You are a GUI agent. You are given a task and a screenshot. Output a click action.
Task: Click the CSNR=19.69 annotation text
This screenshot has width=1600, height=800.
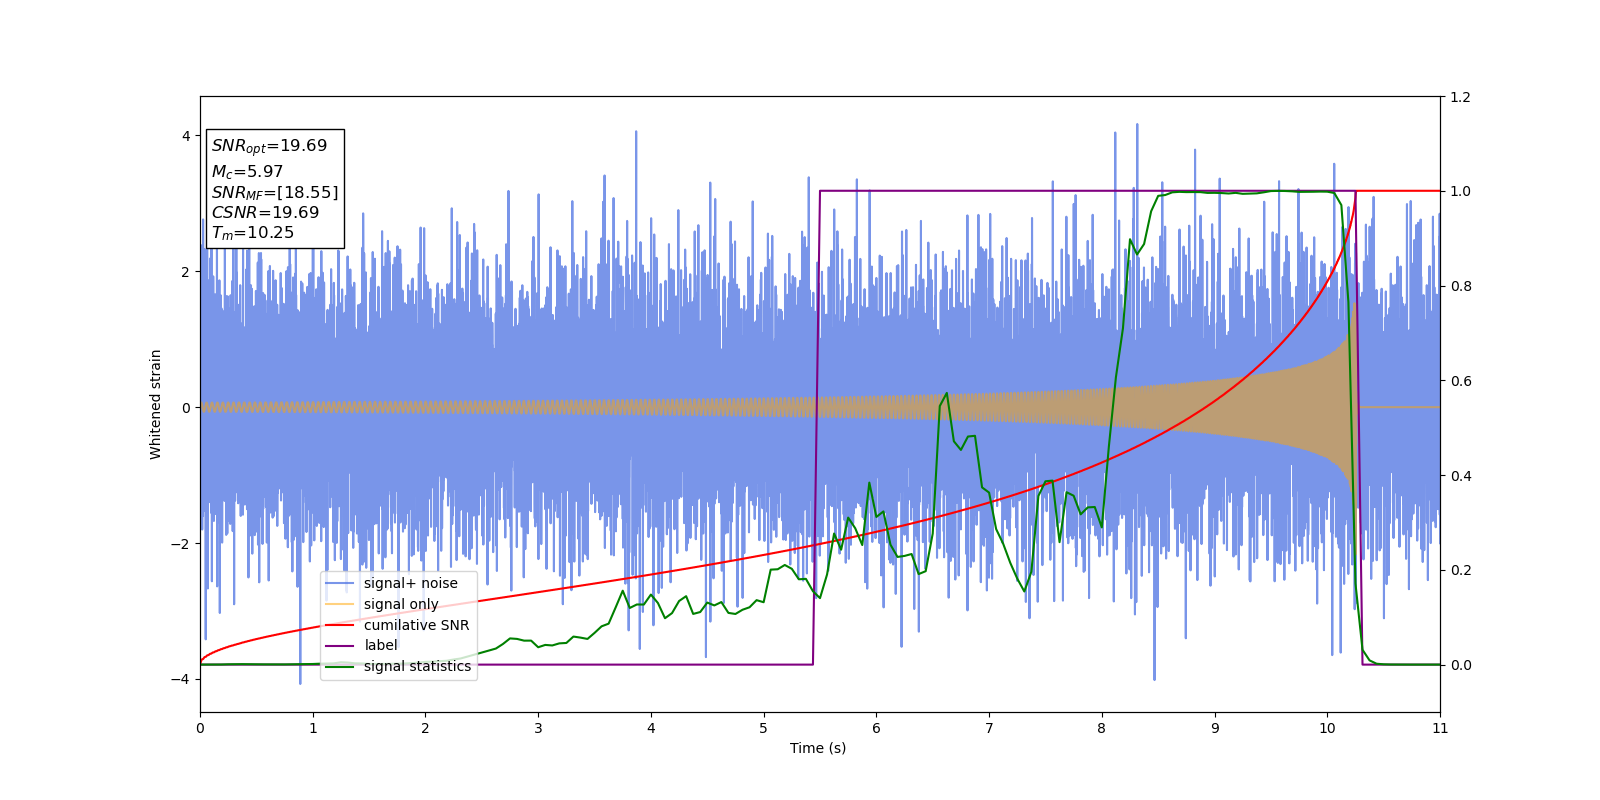tap(265, 213)
